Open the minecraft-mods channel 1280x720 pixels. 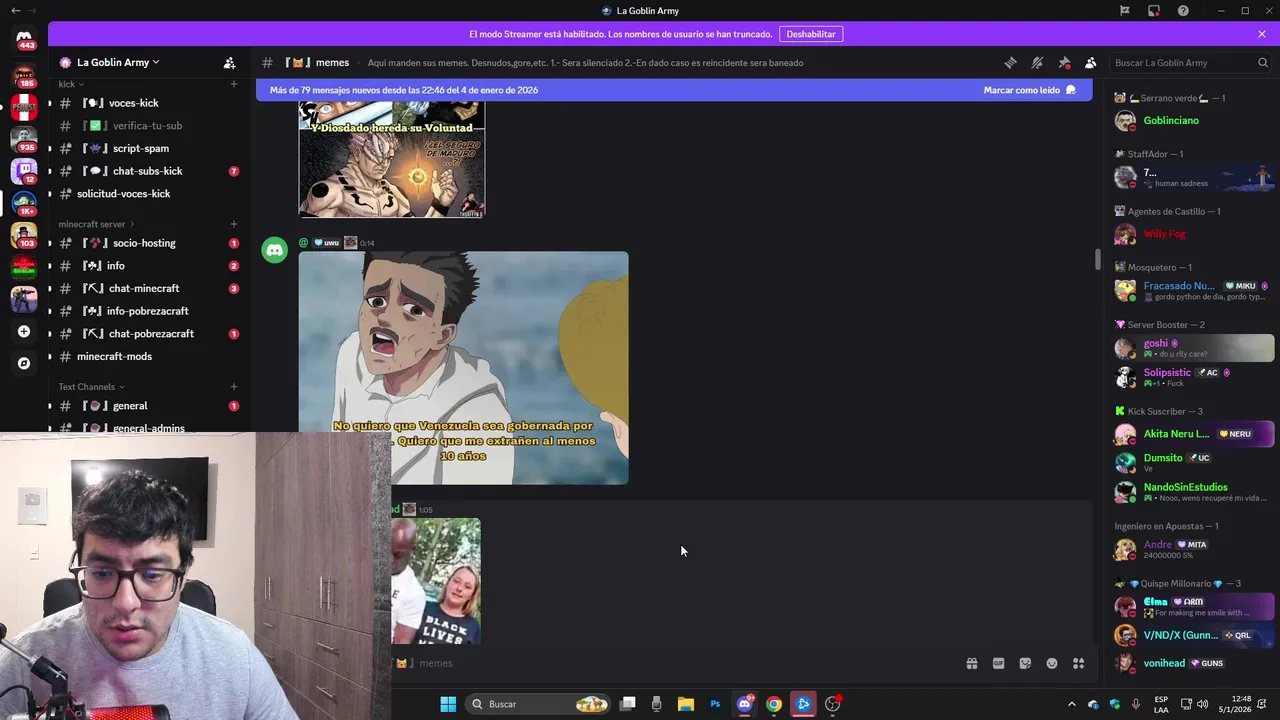(x=148, y=356)
